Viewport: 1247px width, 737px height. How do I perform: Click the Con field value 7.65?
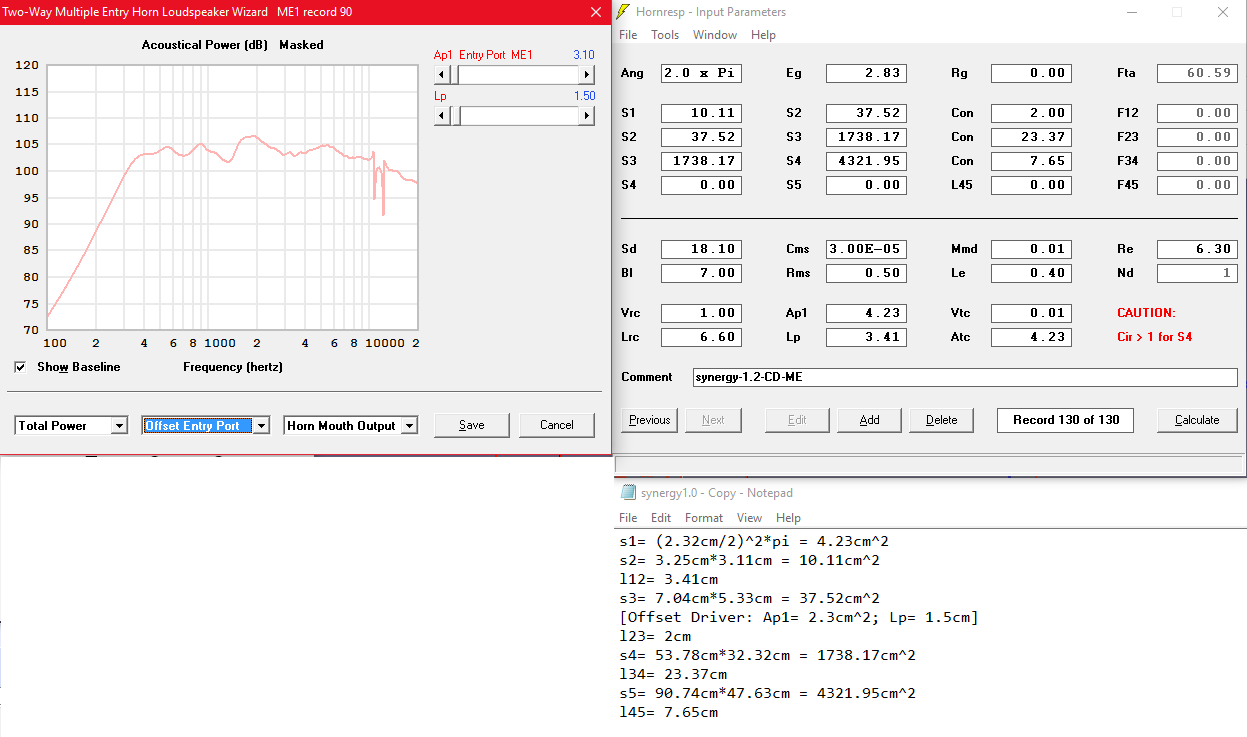pos(1031,161)
